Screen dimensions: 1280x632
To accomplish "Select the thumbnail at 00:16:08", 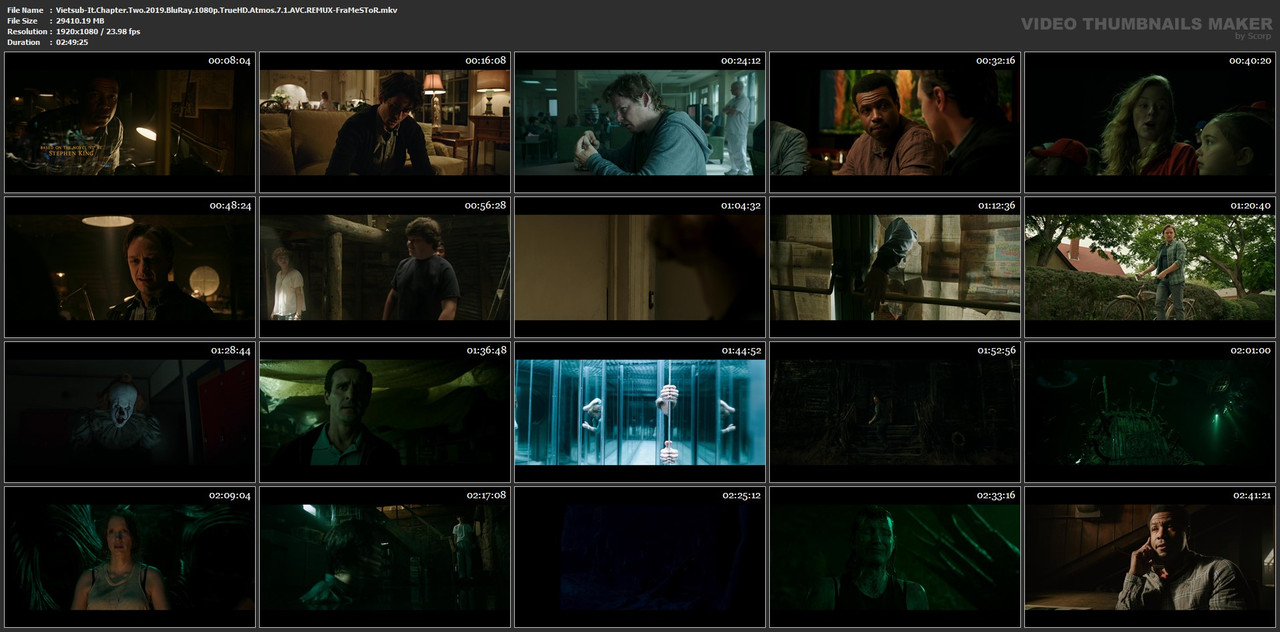I will pyautogui.click(x=385, y=123).
